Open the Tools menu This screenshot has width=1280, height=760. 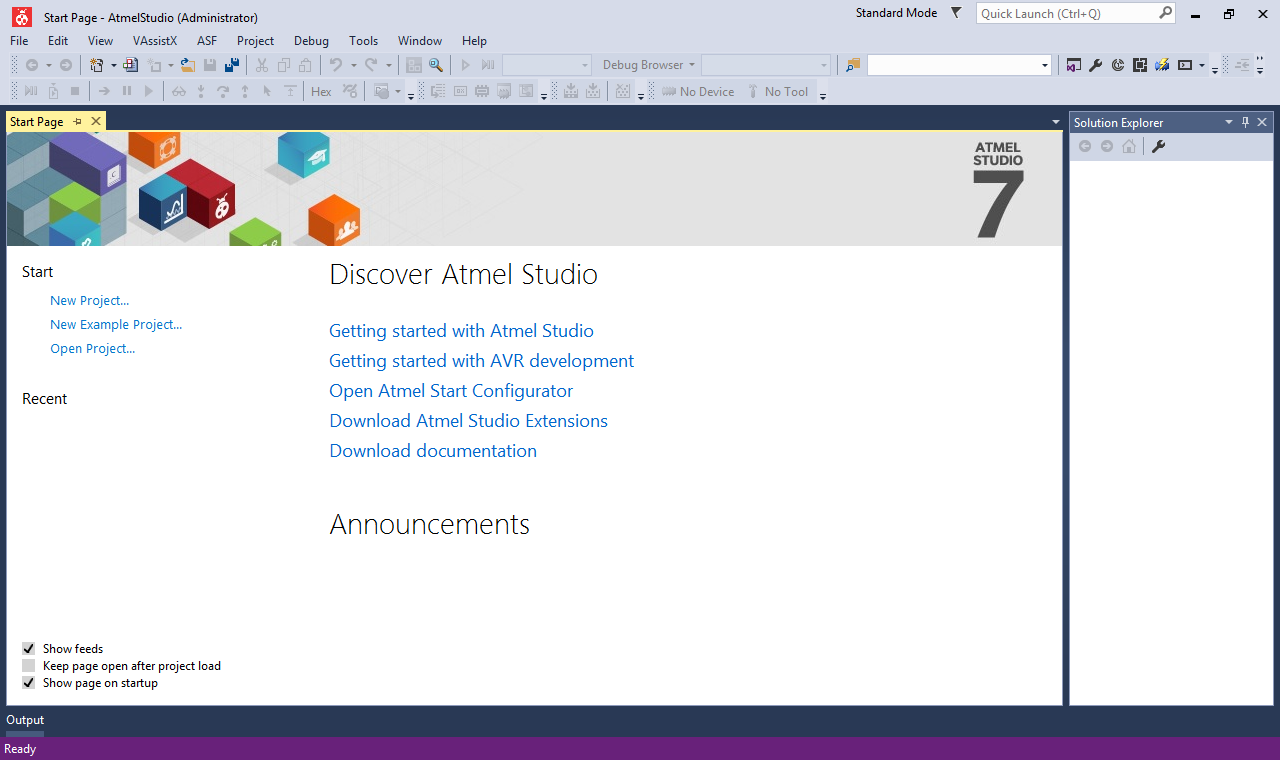tap(364, 41)
